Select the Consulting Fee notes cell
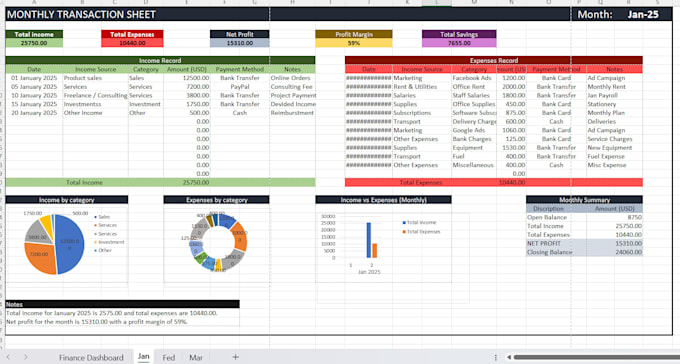This screenshot has width=680, height=364. (292, 87)
